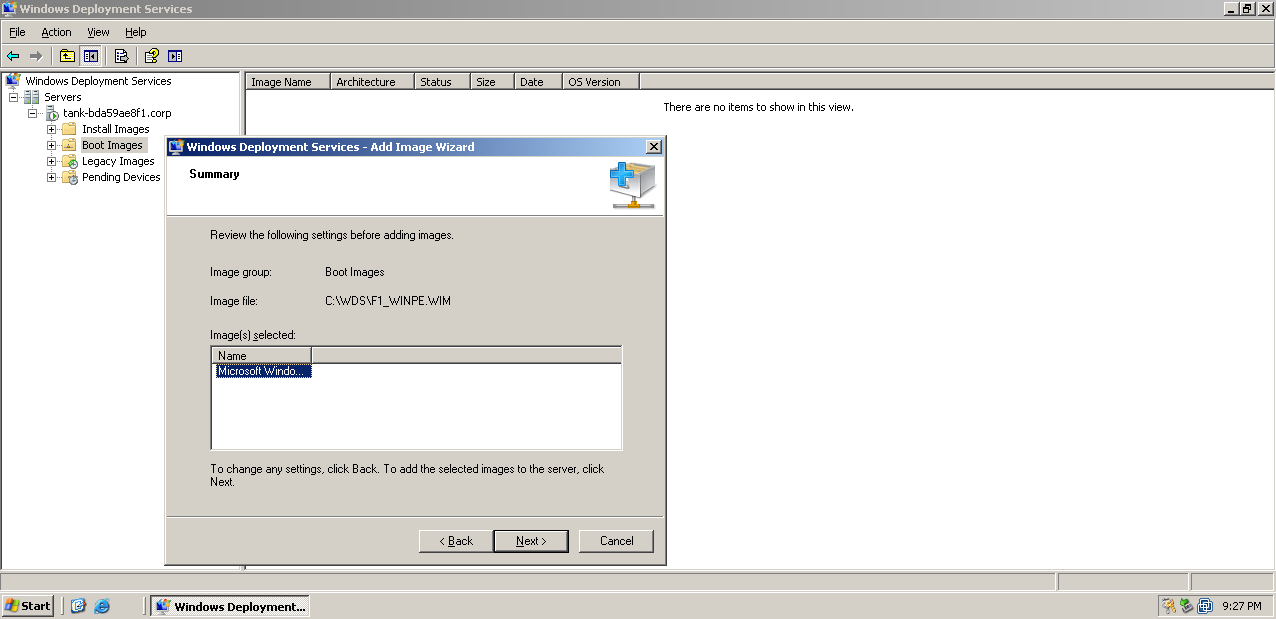Collapse the tank-bda59ae8f1.corp node
This screenshot has width=1276, height=619.
(x=33, y=113)
